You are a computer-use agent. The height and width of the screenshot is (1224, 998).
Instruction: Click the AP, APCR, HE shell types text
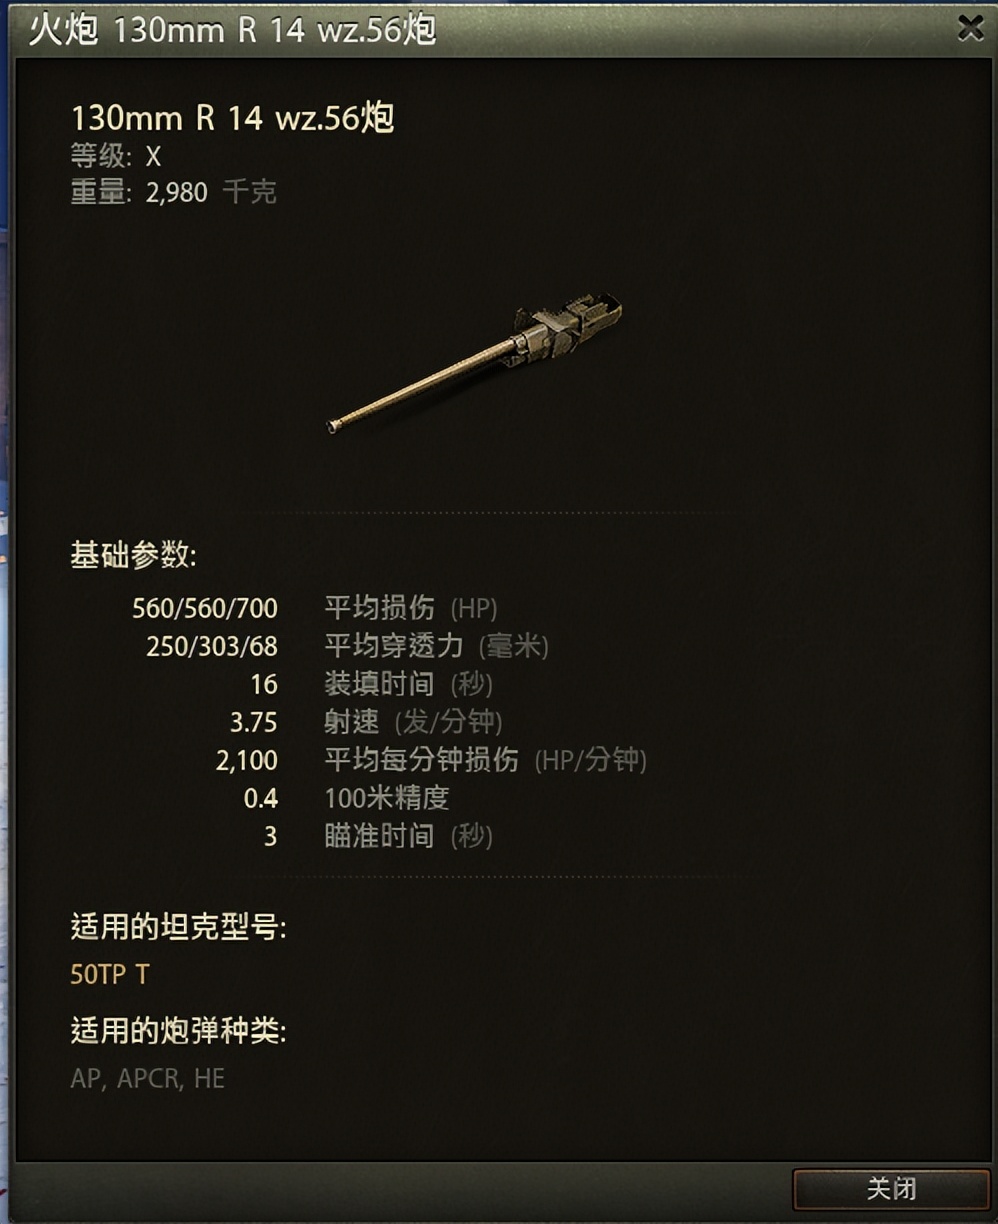coord(148,1078)
